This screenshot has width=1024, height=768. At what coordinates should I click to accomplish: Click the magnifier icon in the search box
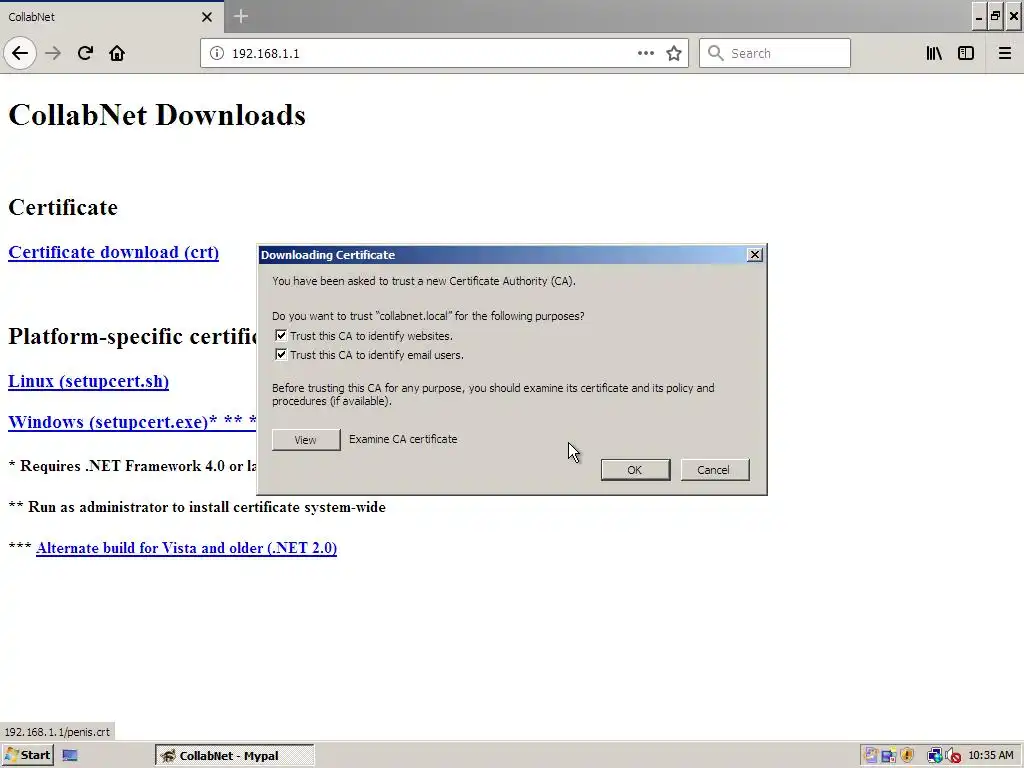click(716, 53)
